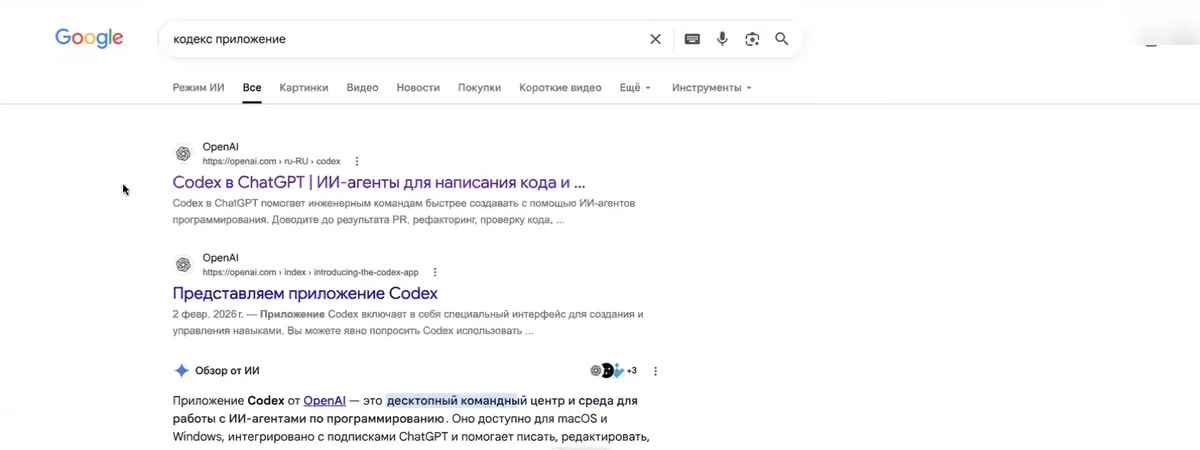Click the OpenAI link in AI overview
Viewport: 1200px width, 450px height.
tap(324, 400)
